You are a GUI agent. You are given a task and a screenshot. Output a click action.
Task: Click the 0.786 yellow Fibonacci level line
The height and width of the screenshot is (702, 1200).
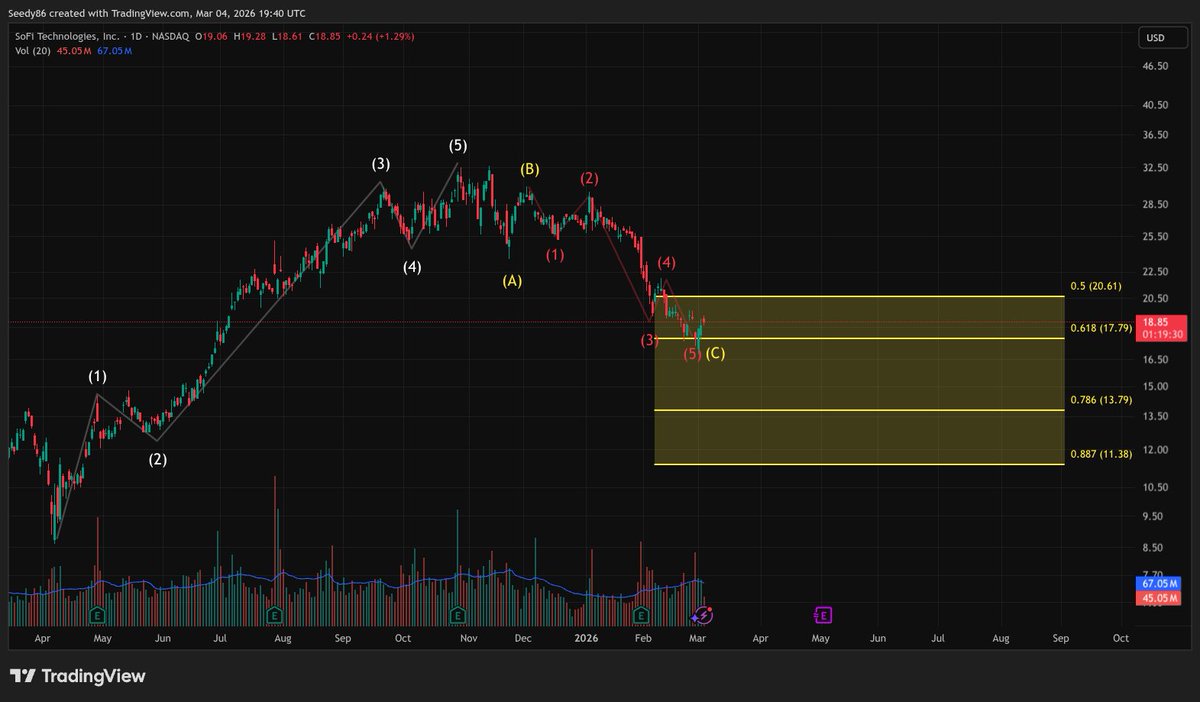point(860,410)
